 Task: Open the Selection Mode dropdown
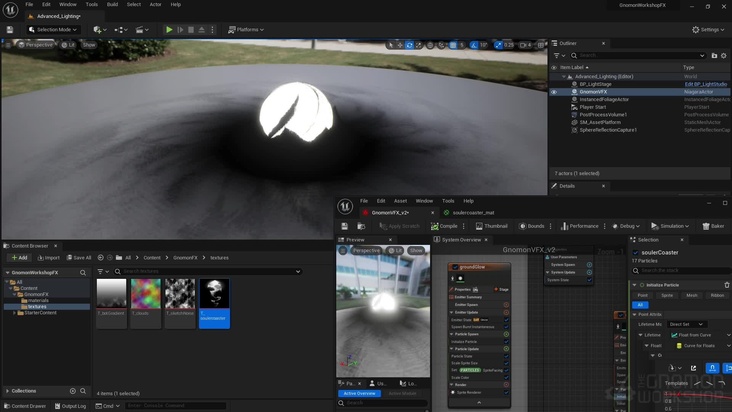tap(55, 30)
